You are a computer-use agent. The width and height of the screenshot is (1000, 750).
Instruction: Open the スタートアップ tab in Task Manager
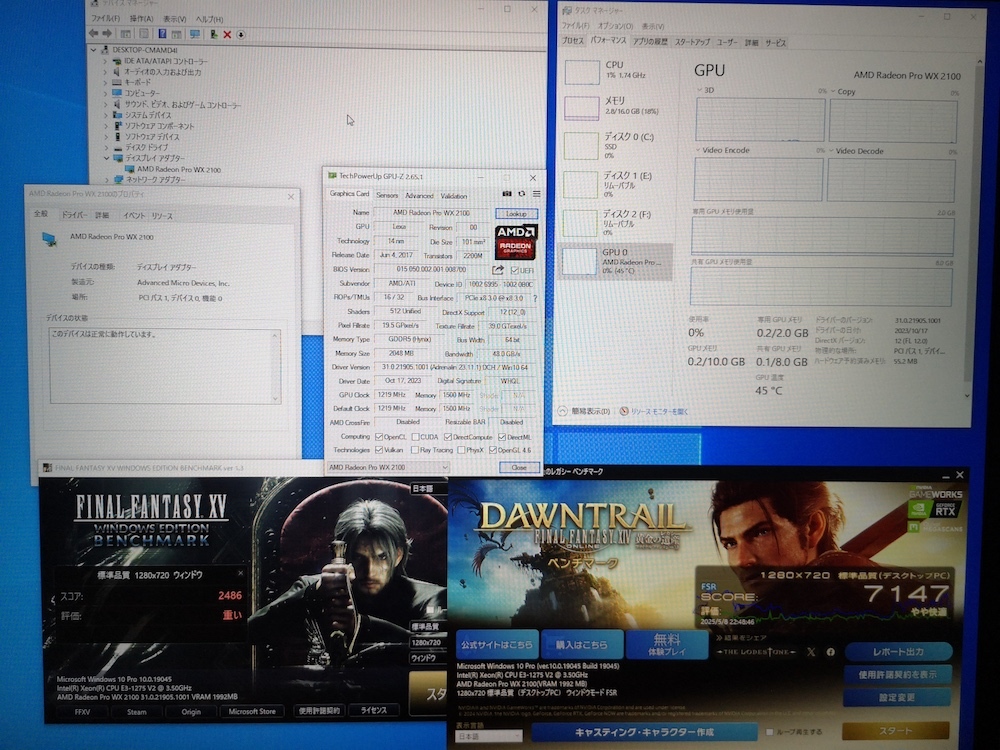[x=692, y=42]
